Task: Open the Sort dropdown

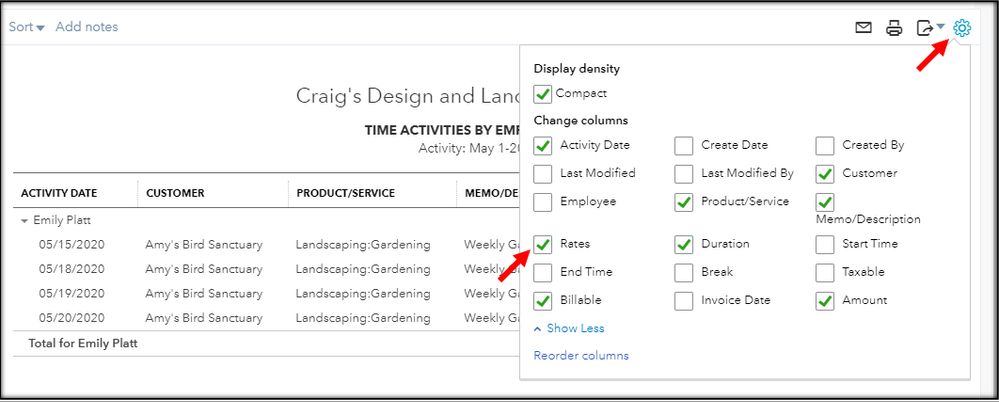Action: [x=27, y=27]
